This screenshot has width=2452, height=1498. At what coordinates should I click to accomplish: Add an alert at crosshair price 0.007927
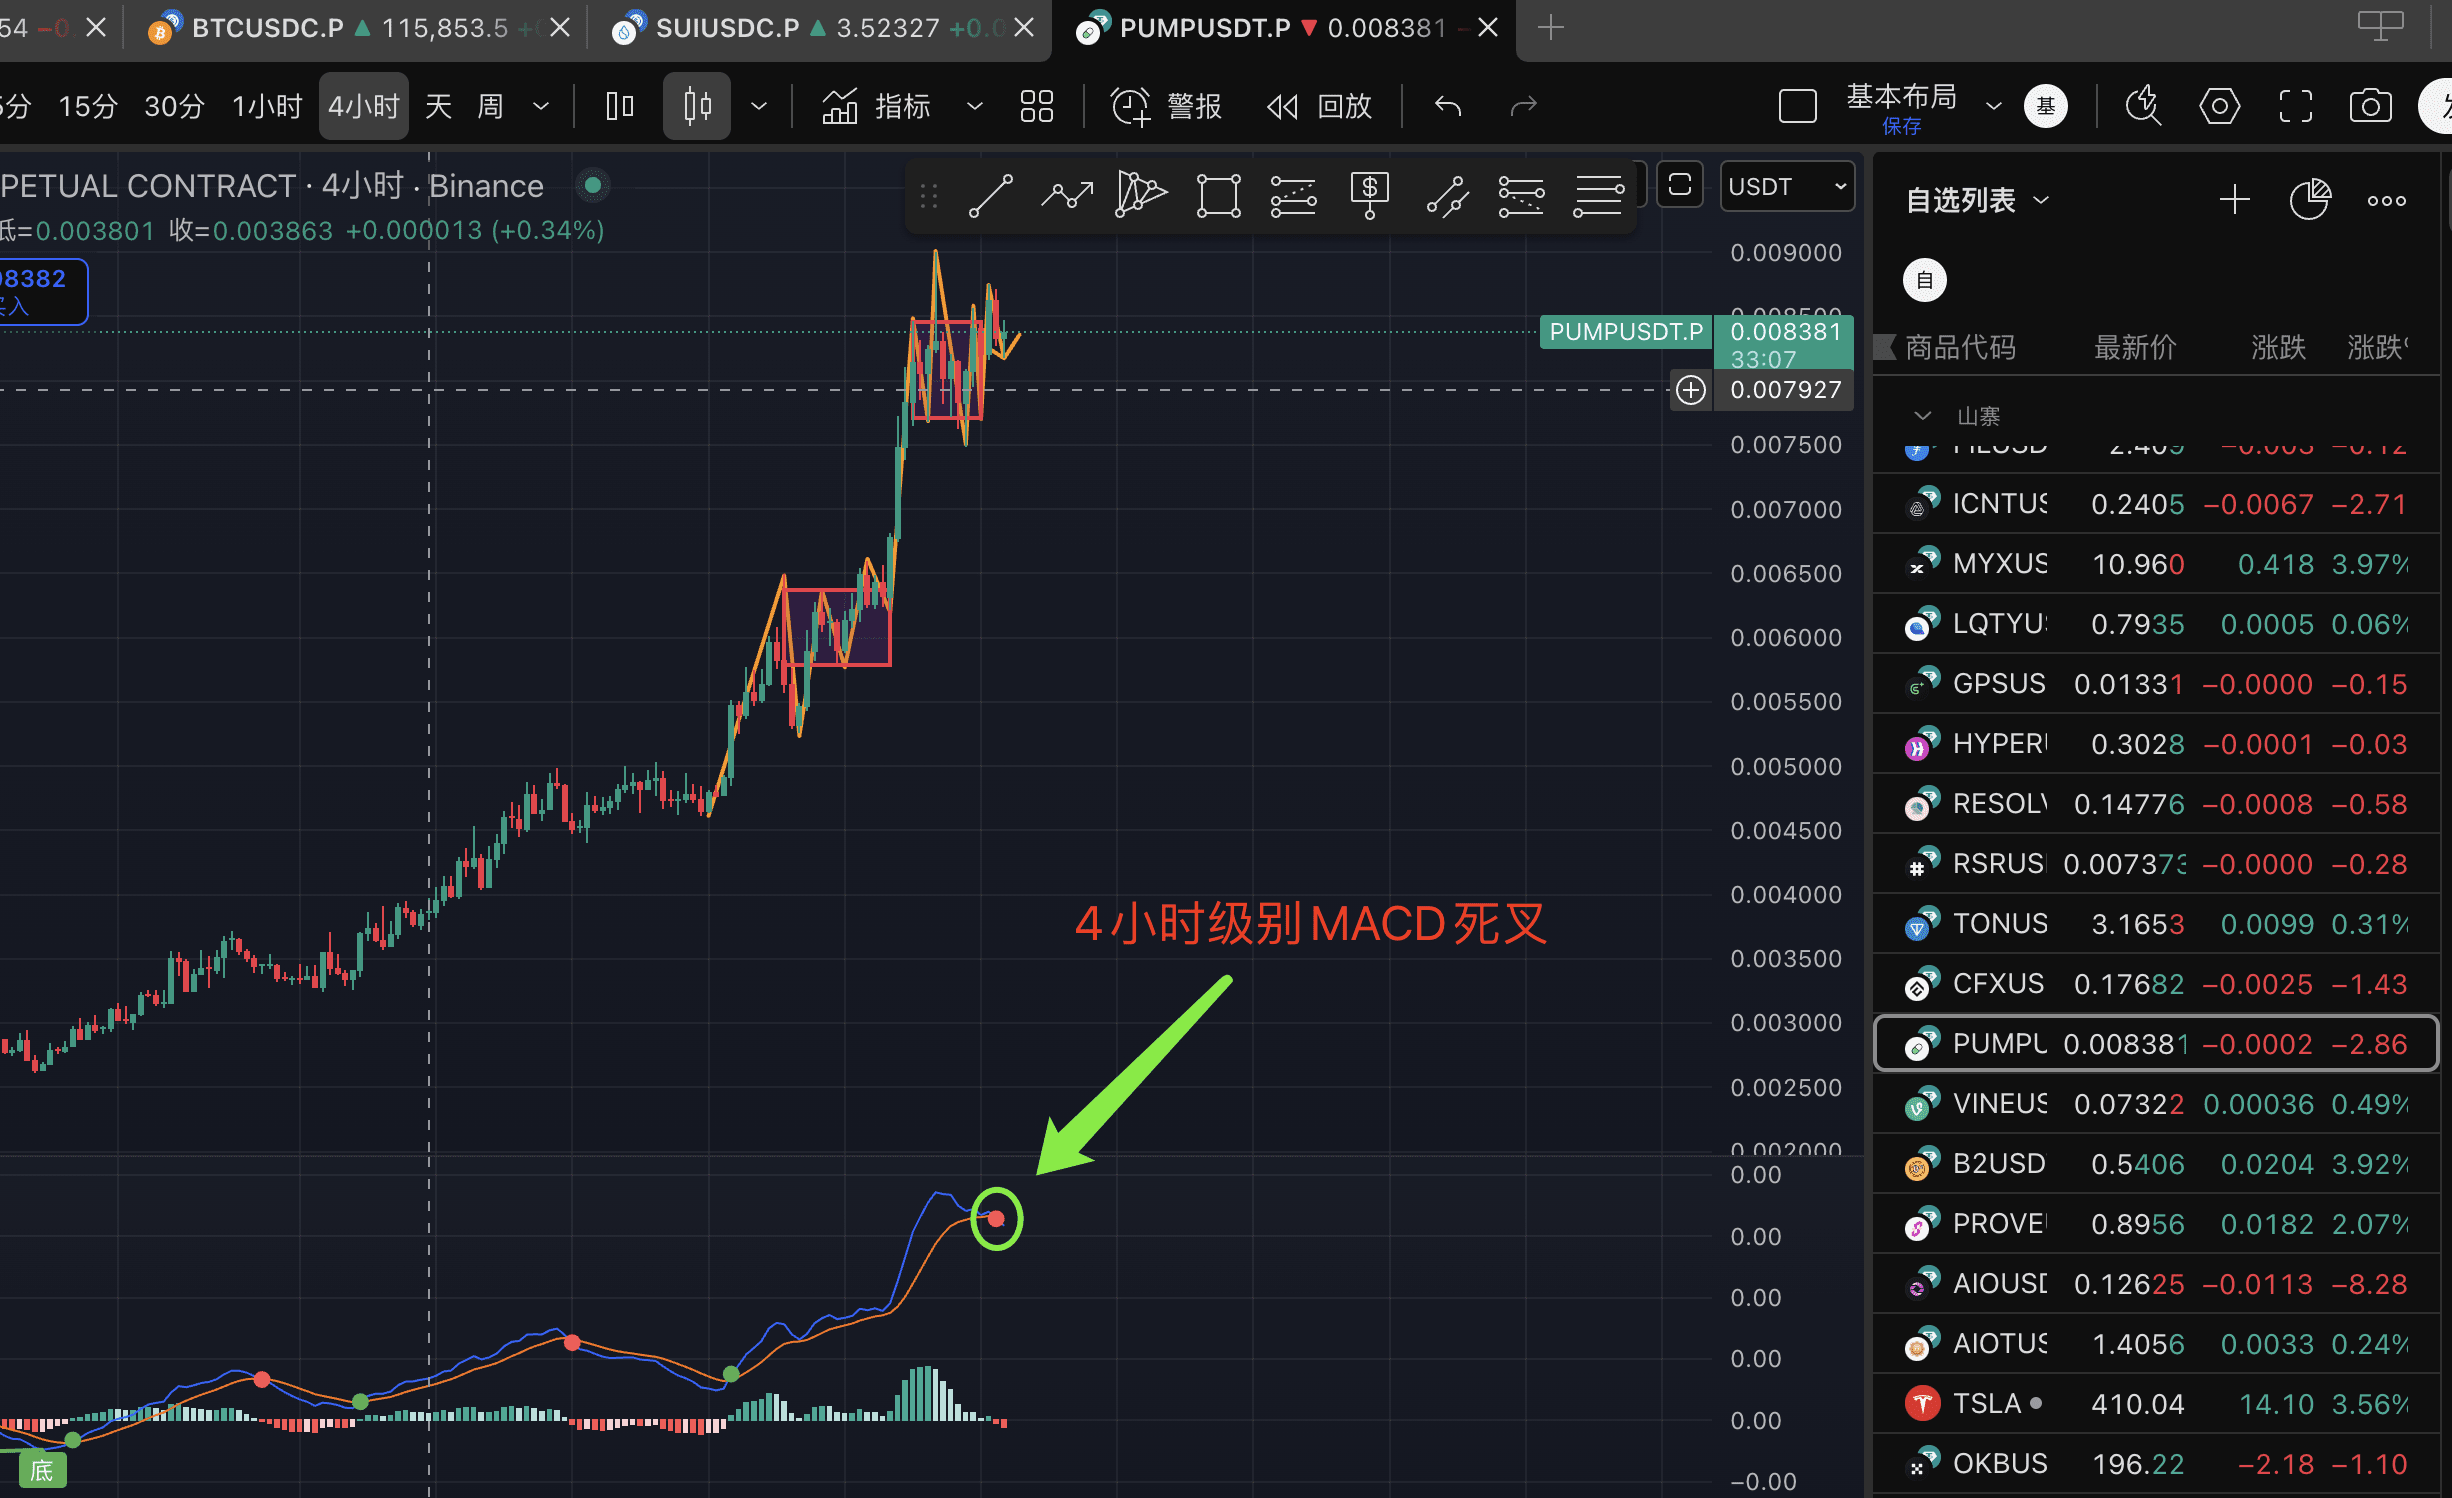click(1691, 390)
